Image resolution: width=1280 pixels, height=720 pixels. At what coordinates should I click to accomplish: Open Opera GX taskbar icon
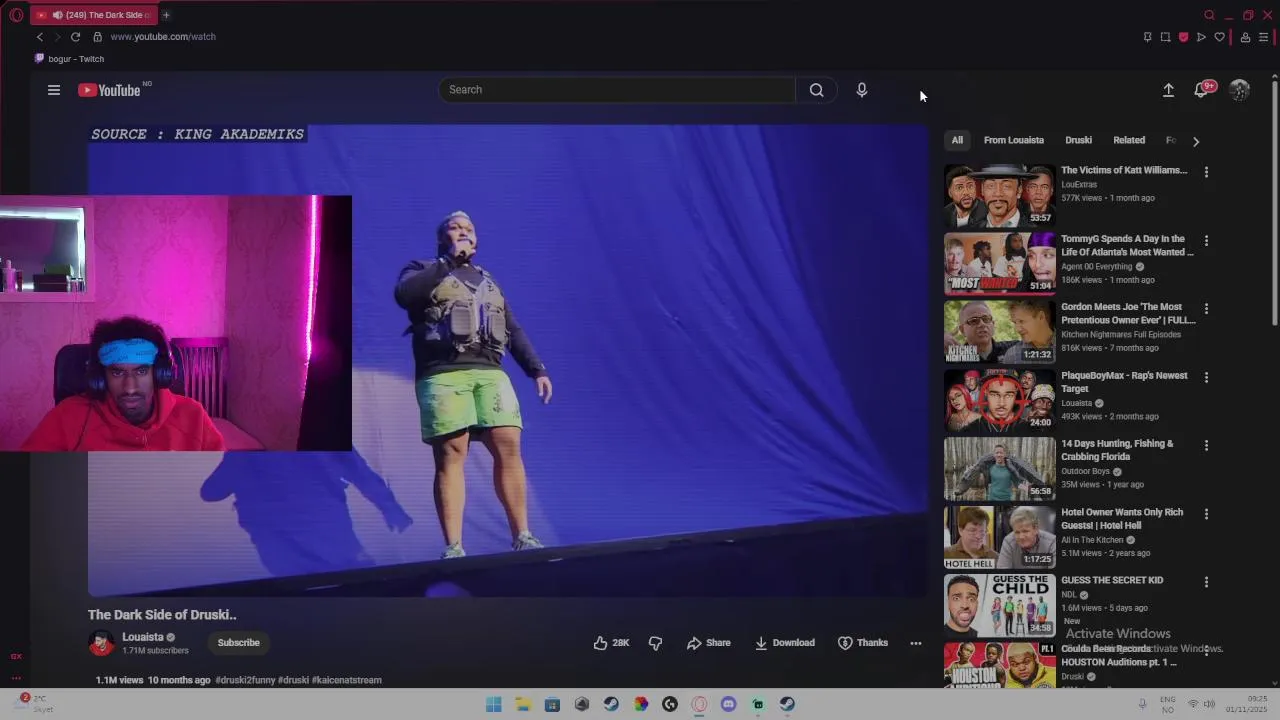pyautogui.click(x=699, y=704)
